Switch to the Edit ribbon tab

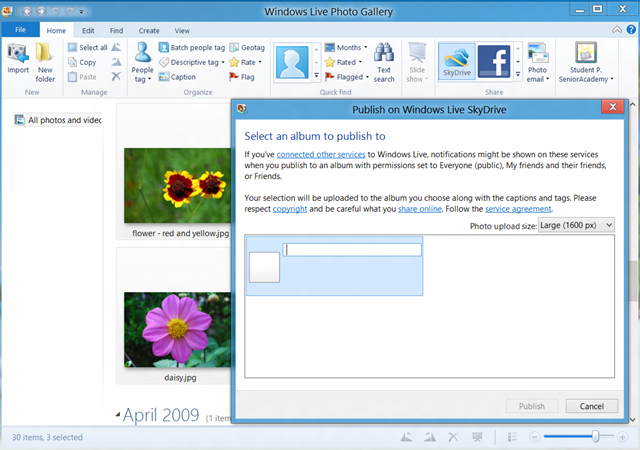(x=89, y=31)
